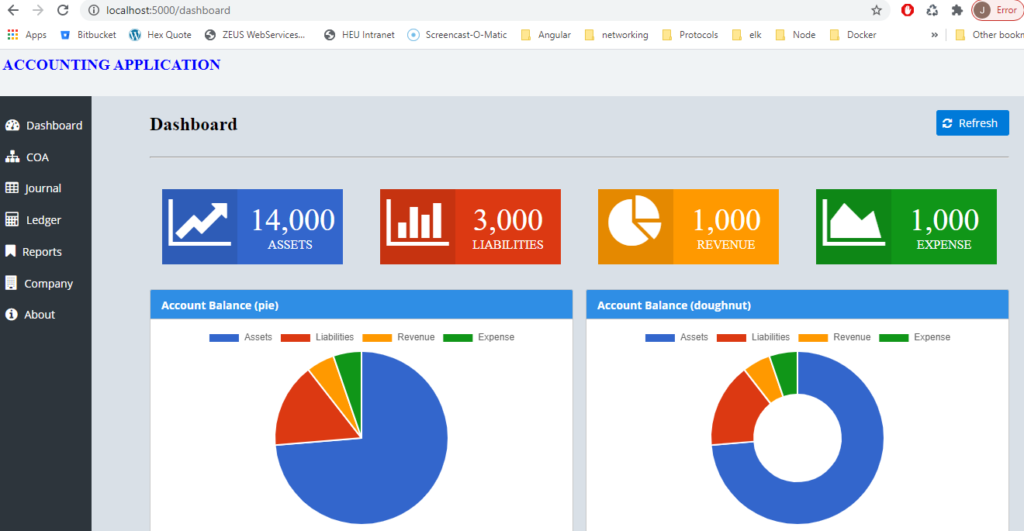Click the Expense area chart icon tile
The width and height of the screenshot is (1024, 531).
point(853,226)
